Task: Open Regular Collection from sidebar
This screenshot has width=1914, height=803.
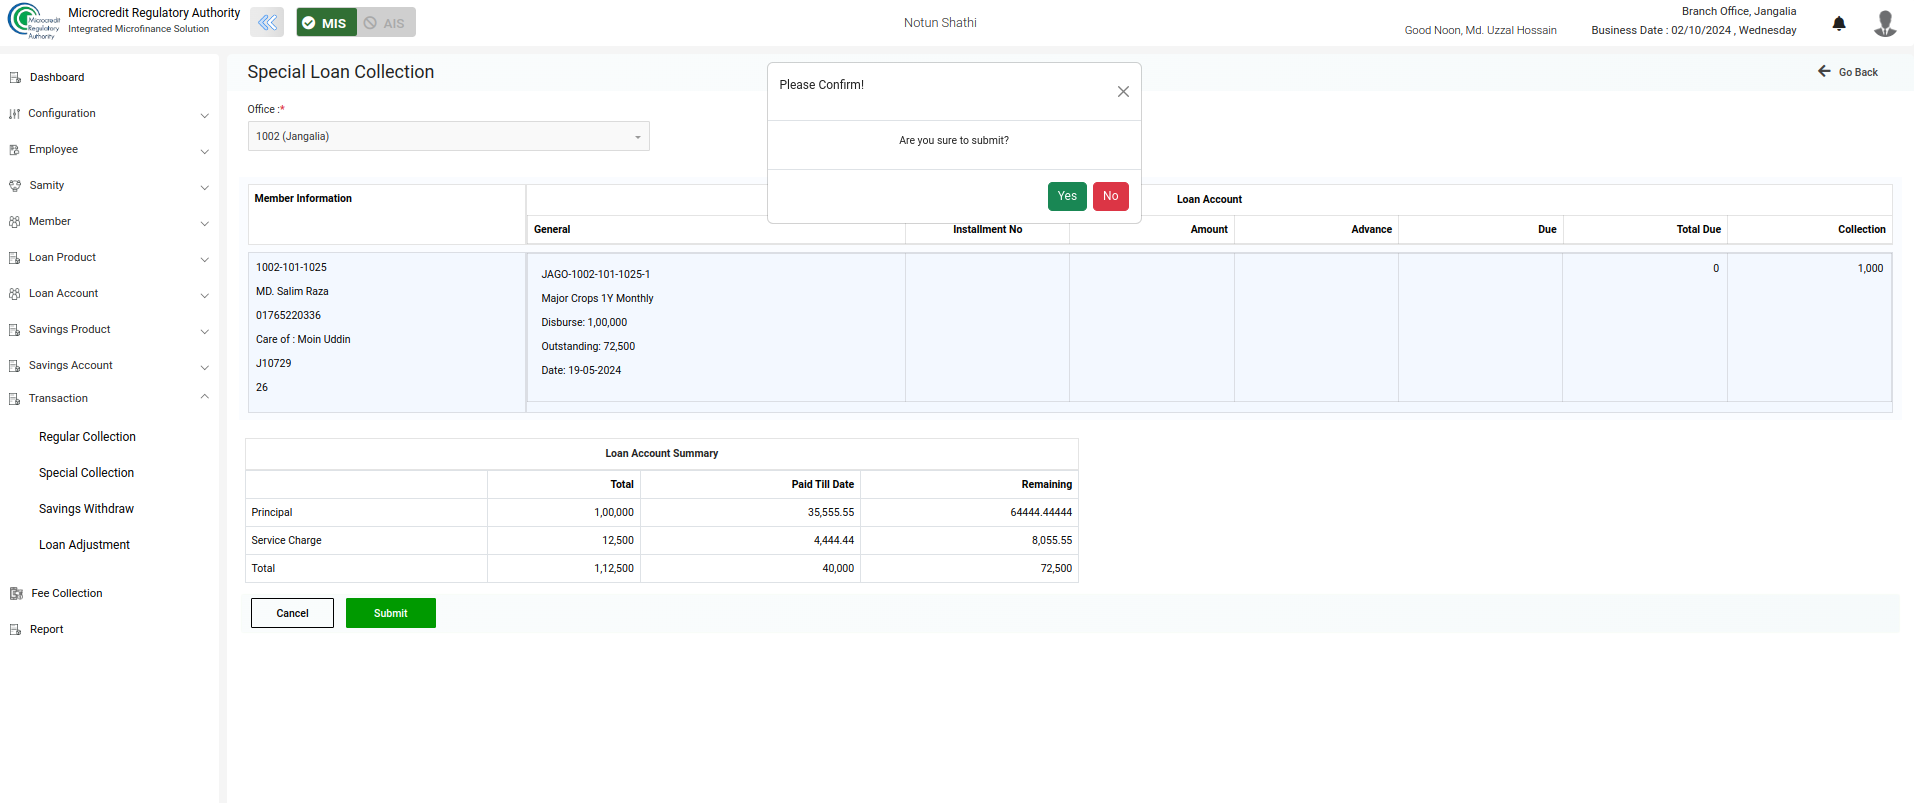Action: coord(87,437)
